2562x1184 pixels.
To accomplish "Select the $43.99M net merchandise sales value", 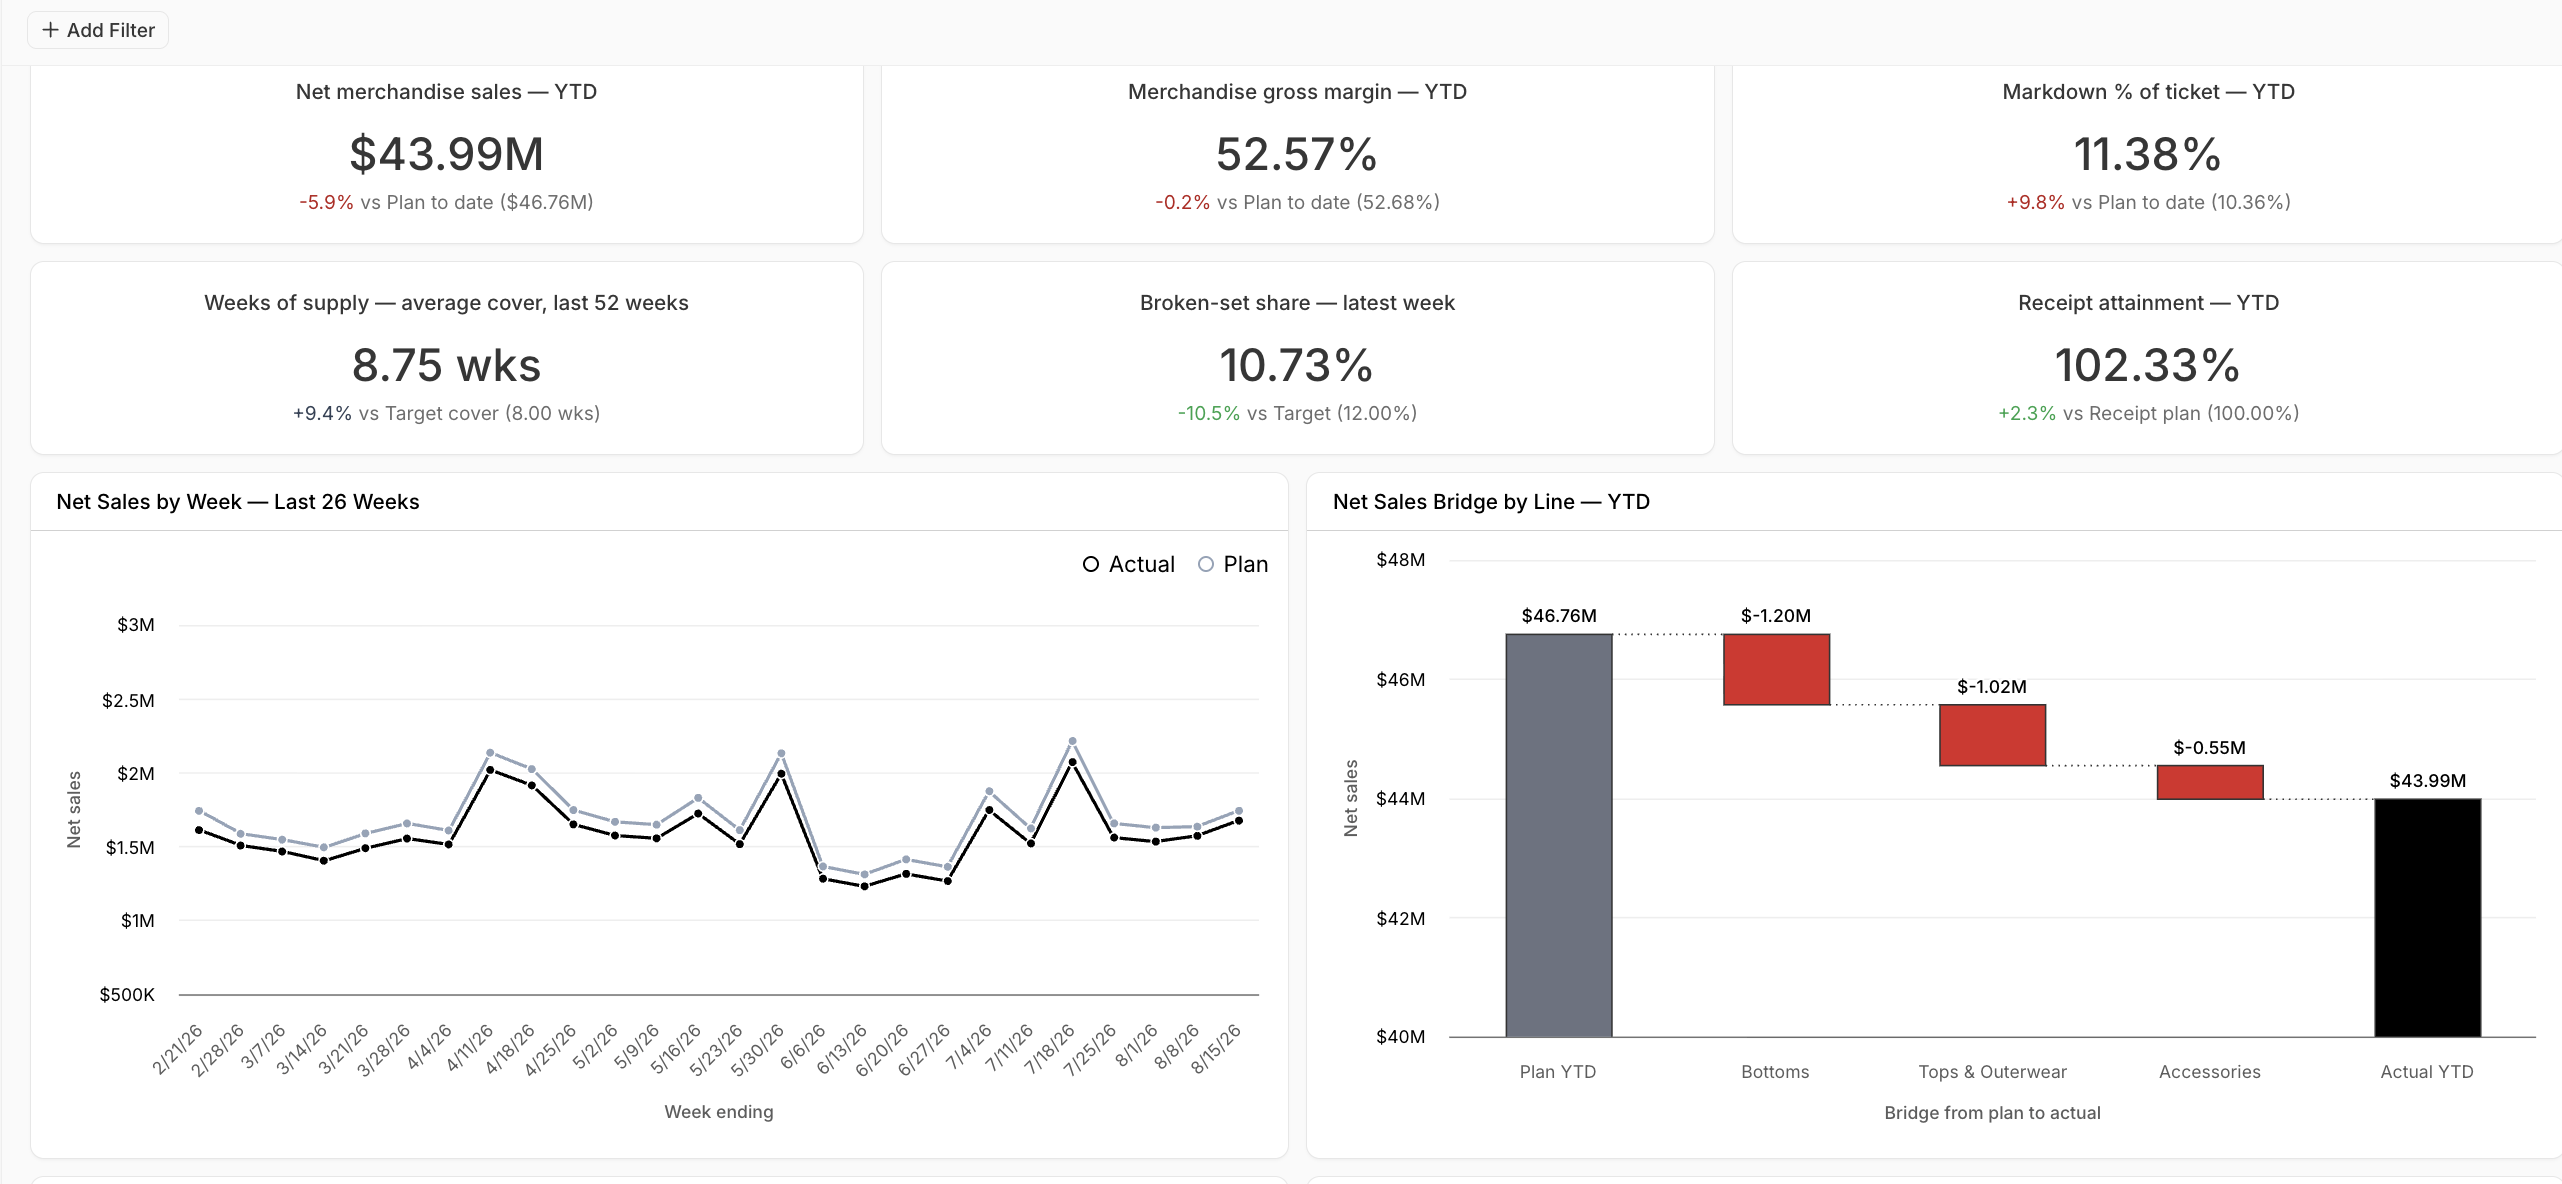I will click(446, 154).
